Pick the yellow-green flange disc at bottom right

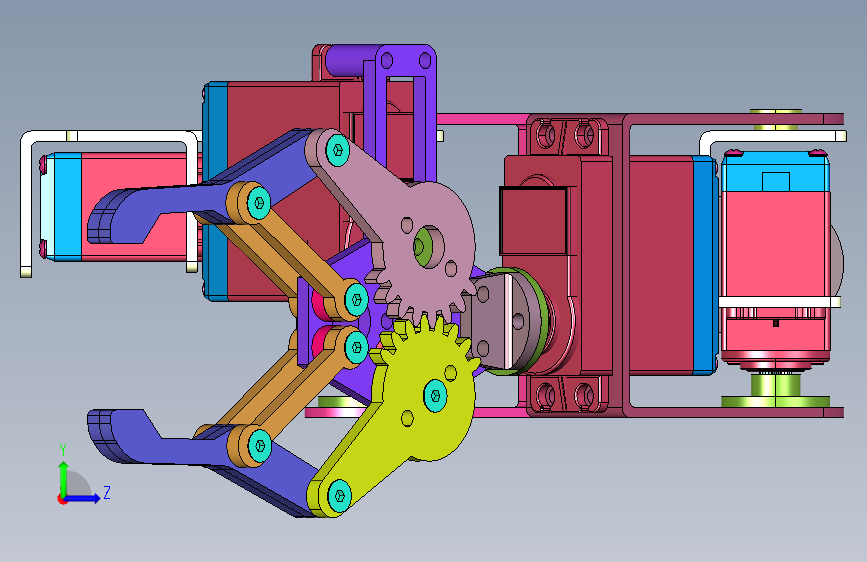tap(775, 401)
